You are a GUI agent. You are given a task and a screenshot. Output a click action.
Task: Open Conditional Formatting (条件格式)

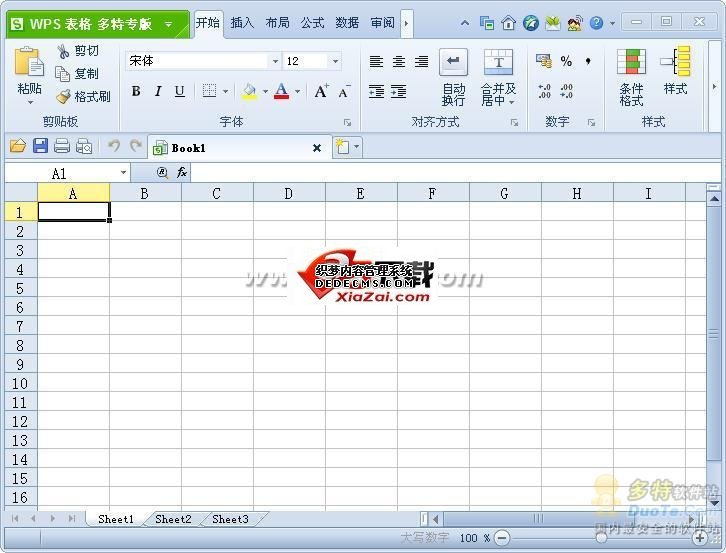coord(632,77)
